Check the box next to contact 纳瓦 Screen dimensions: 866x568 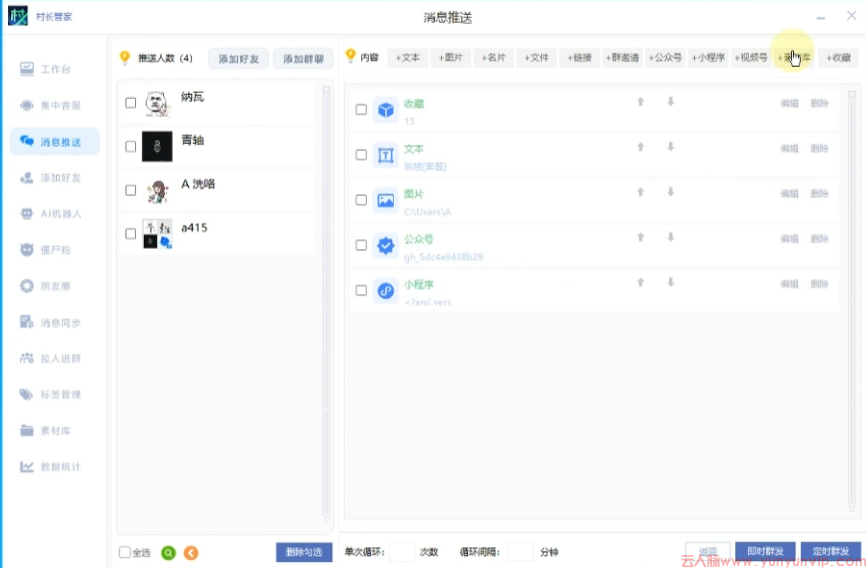point(131,103)
